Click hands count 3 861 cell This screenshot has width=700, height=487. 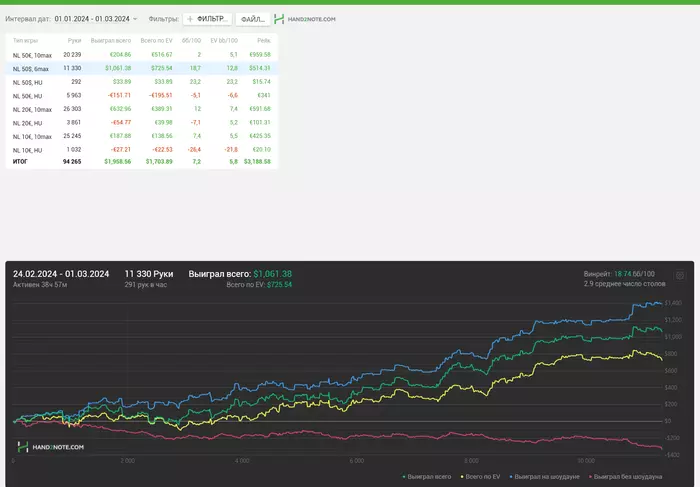(x=74, y=122)
